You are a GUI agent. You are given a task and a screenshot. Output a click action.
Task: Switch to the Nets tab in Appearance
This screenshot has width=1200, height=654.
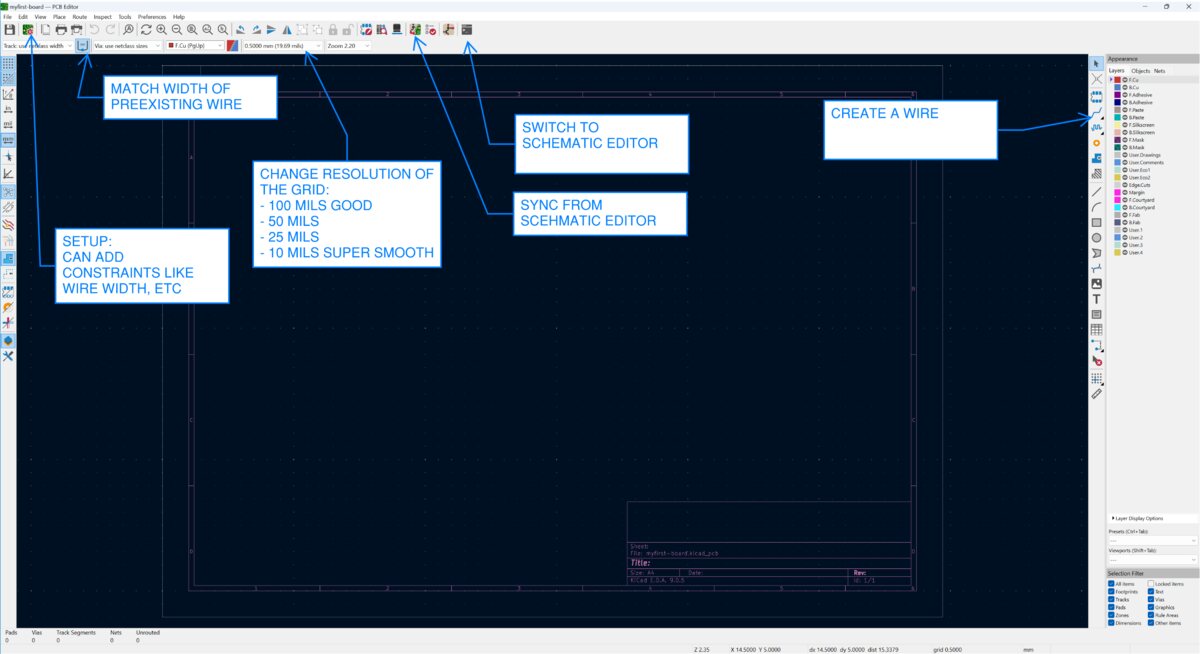click(x=1157, y=71)
